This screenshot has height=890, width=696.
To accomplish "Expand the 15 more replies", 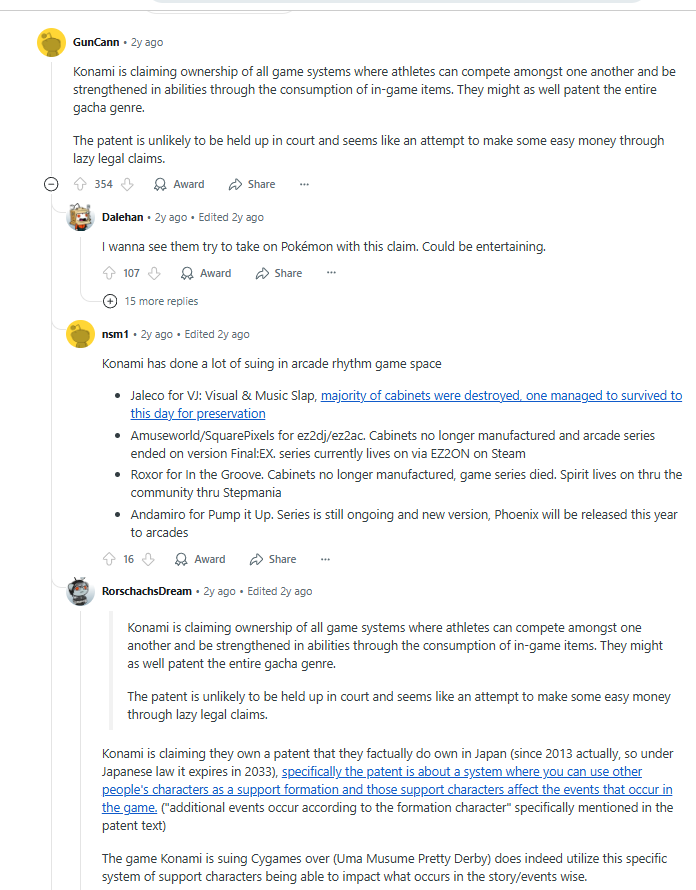I will [x=150, y=301].
